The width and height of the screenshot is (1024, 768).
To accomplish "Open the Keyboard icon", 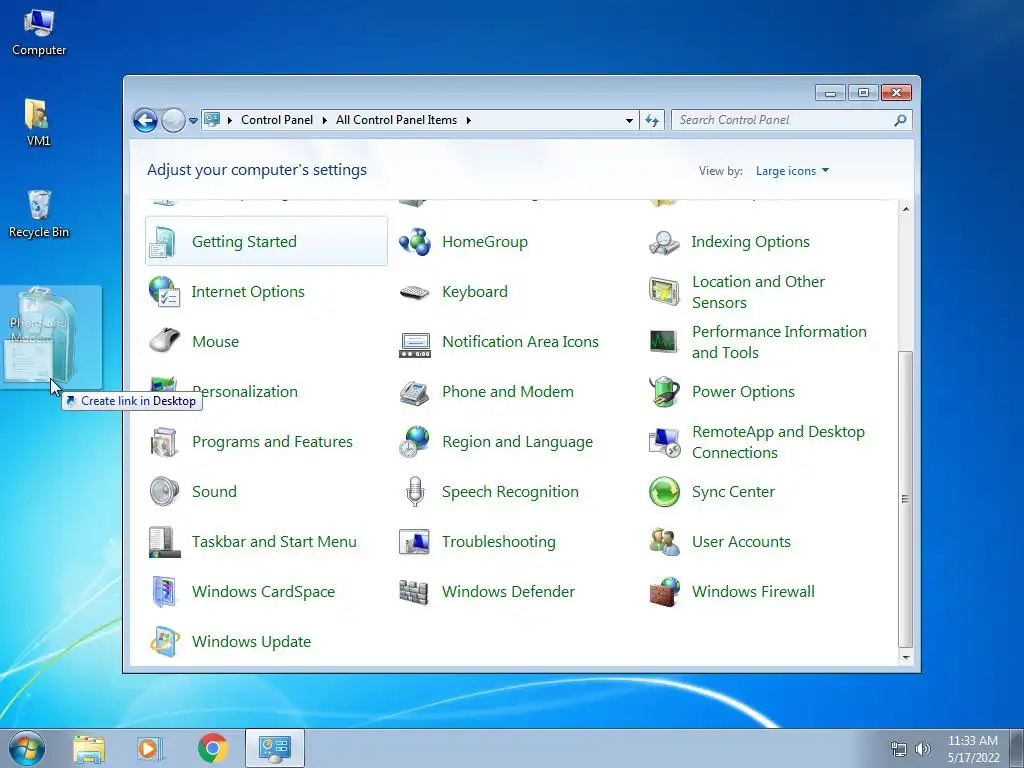I will [415, 293].
